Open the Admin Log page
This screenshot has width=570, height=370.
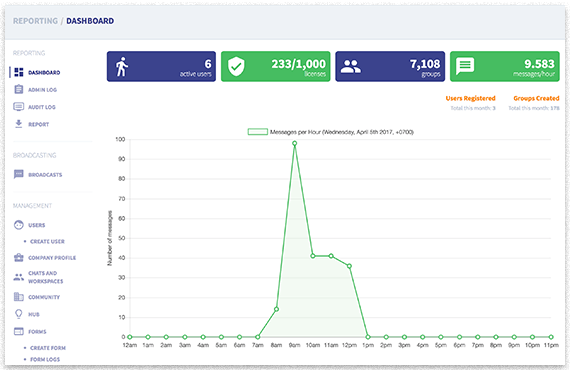click(43, 89)
